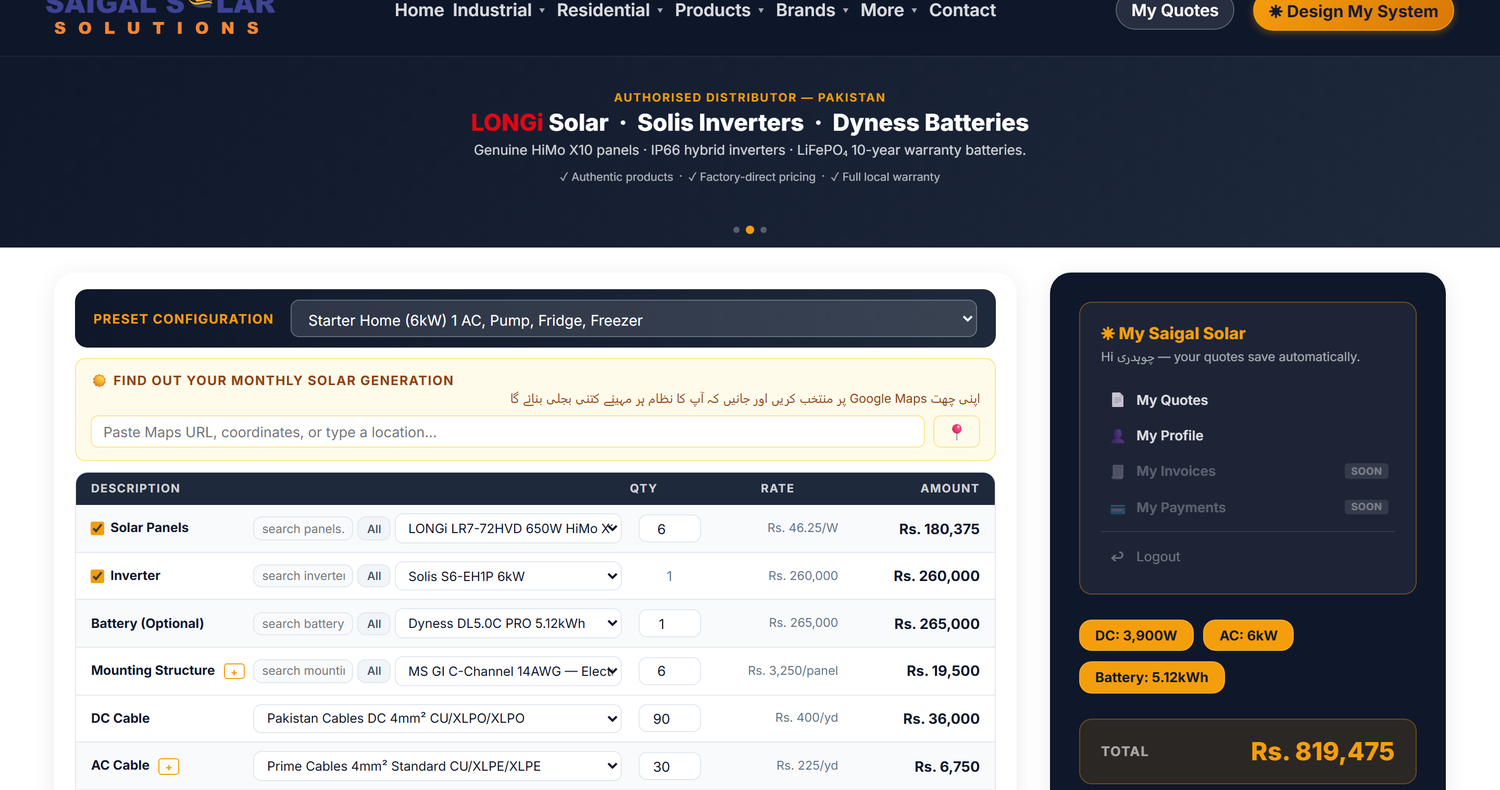
Task: Click the Paste Maps URL location field
Action: point(508,432)
